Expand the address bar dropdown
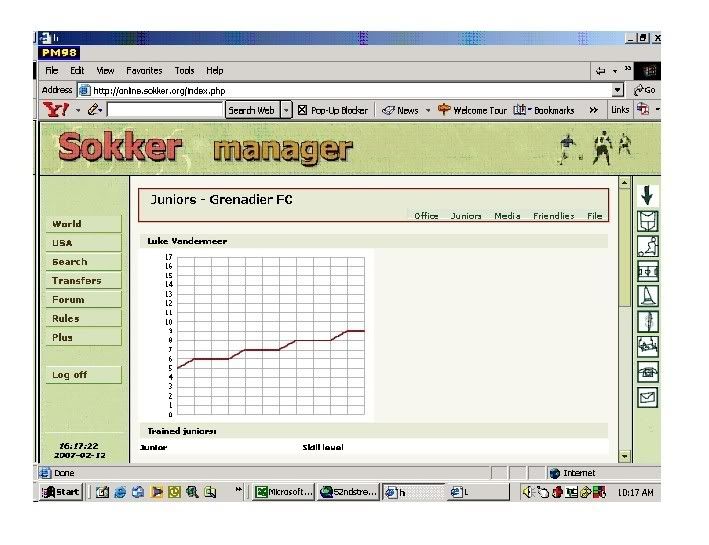The height and width of the screenshot is (545, 709). click(x=618, y=90)
